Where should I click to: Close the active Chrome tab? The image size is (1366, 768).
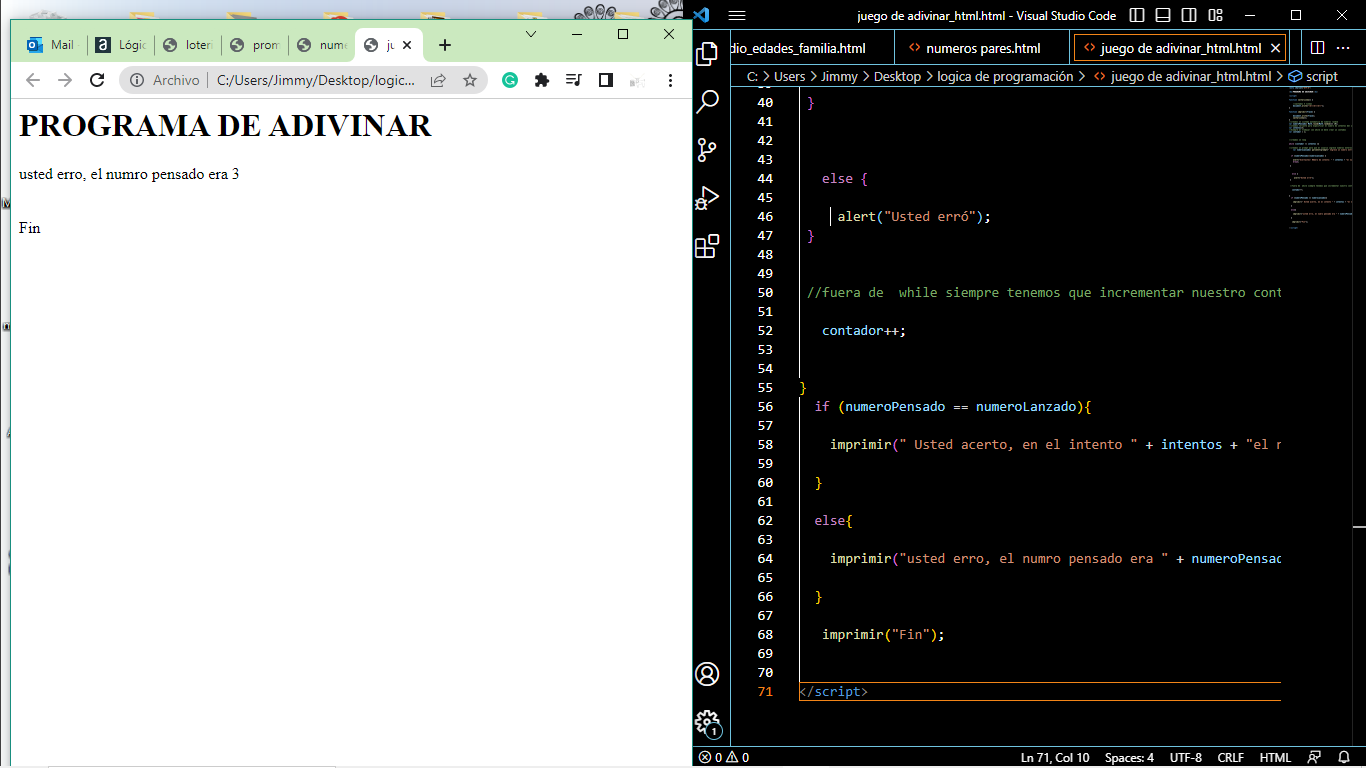[407, 45]
